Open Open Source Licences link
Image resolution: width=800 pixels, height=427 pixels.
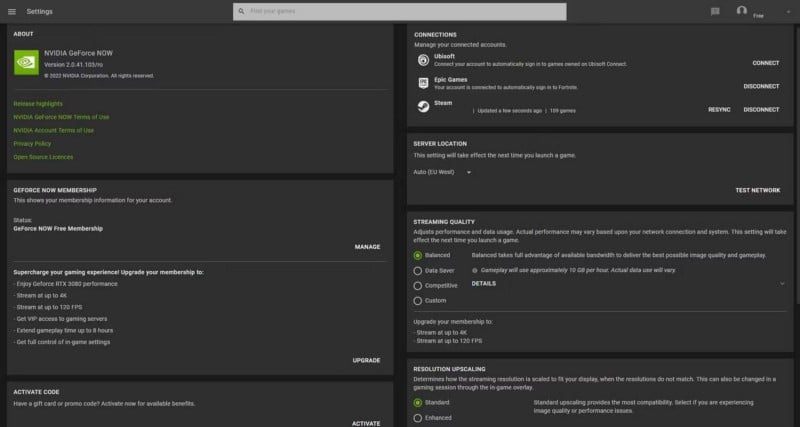[43, 157]
